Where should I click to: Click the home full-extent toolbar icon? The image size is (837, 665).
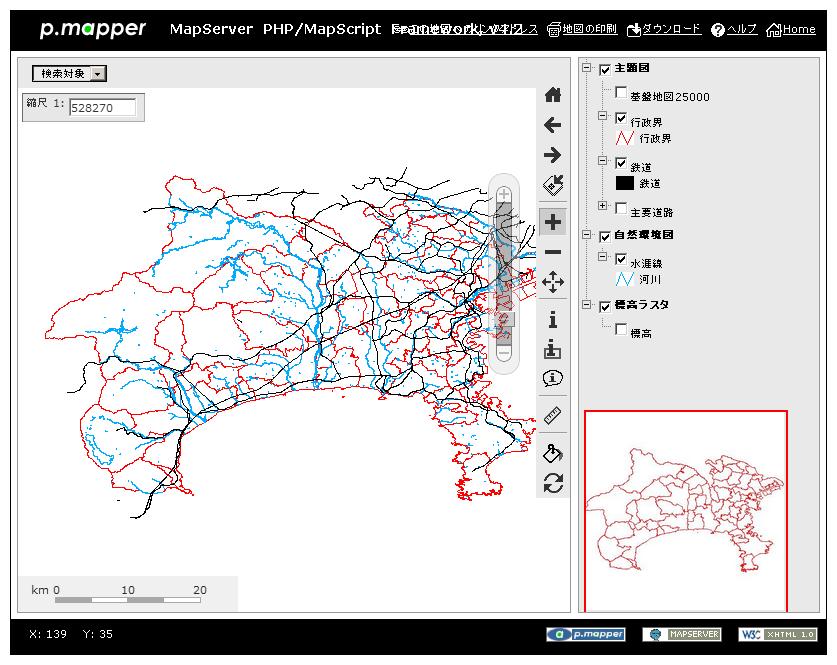[552, 95]
